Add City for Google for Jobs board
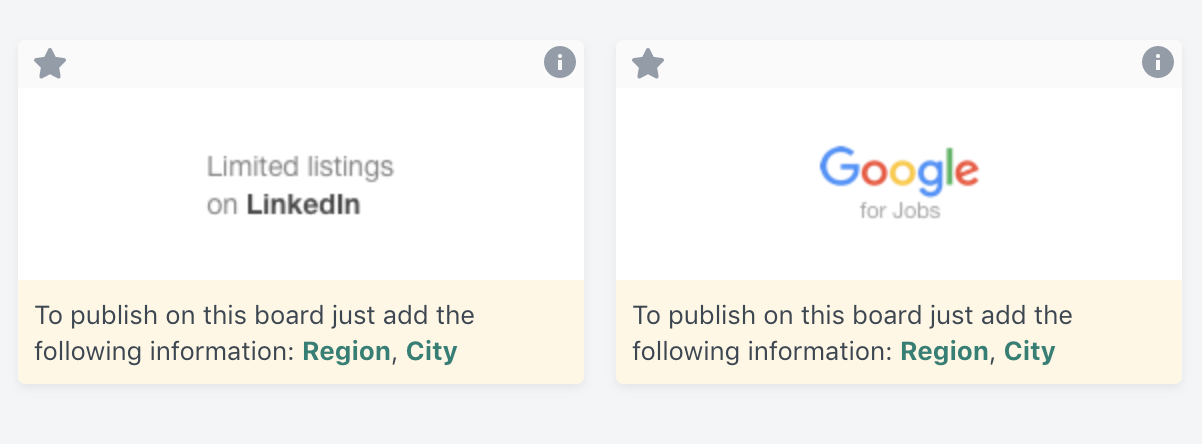 pyautogui.click(x=1029, y=352)
